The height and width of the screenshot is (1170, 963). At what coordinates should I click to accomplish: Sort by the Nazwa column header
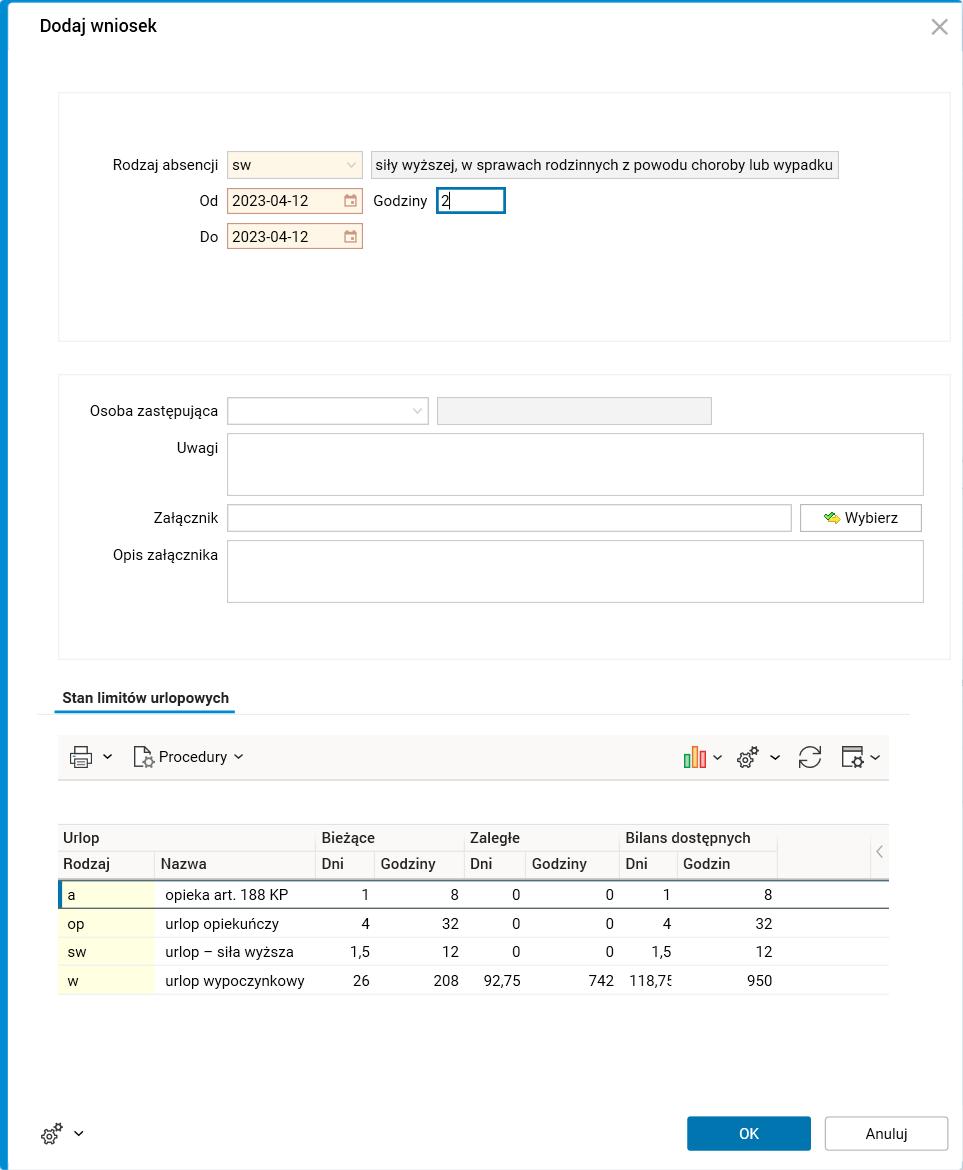tap(235, 864)
